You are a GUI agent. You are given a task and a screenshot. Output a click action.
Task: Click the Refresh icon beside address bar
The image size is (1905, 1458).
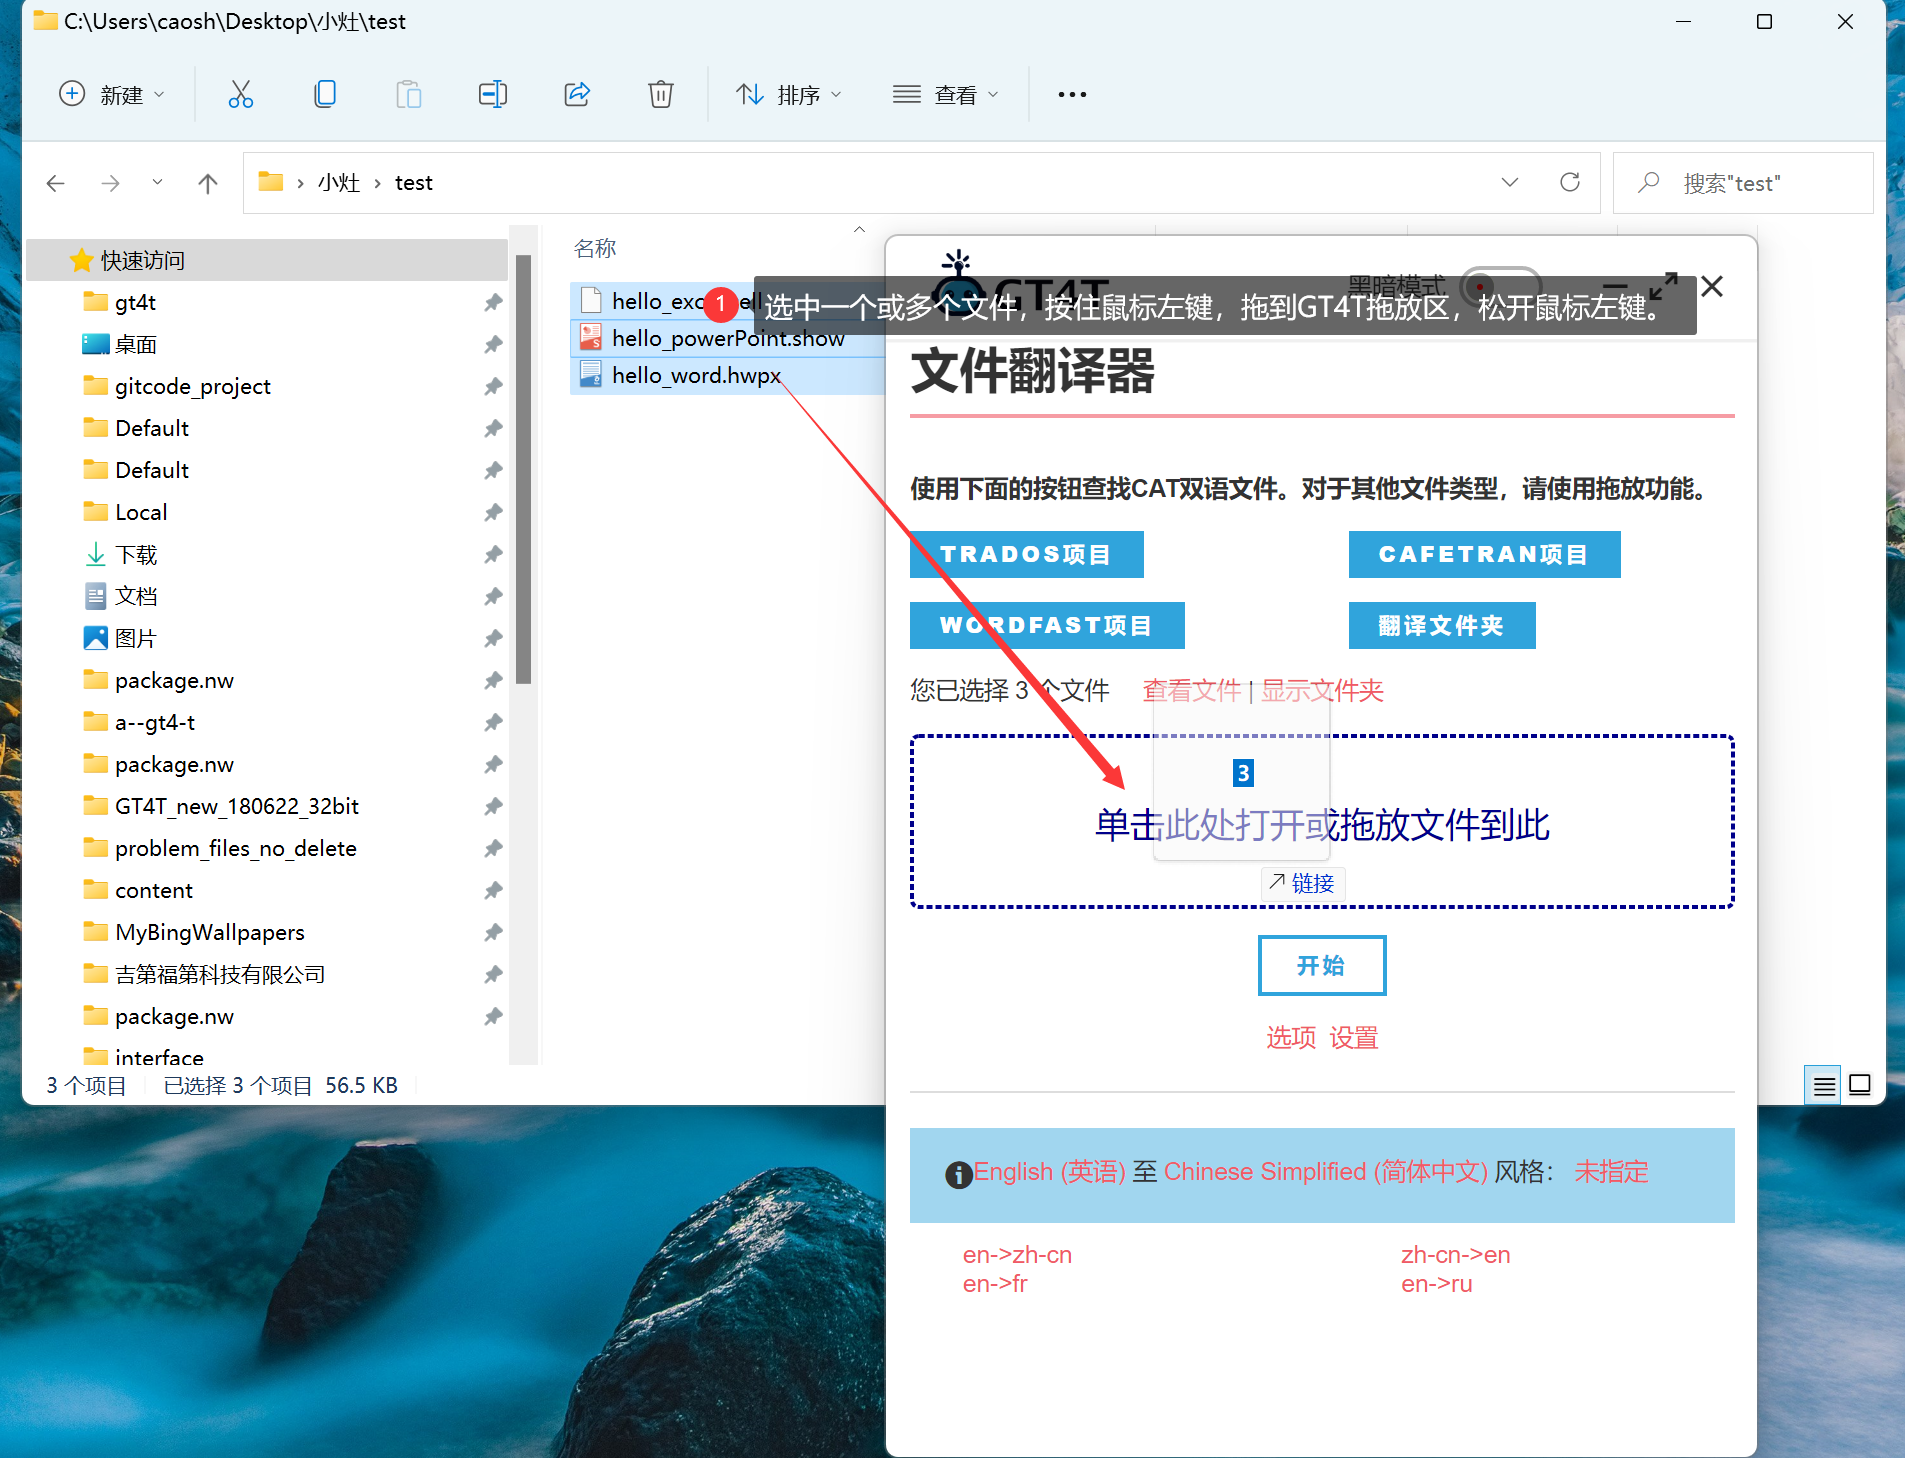pyautogui.click(x=1569, y=182)
